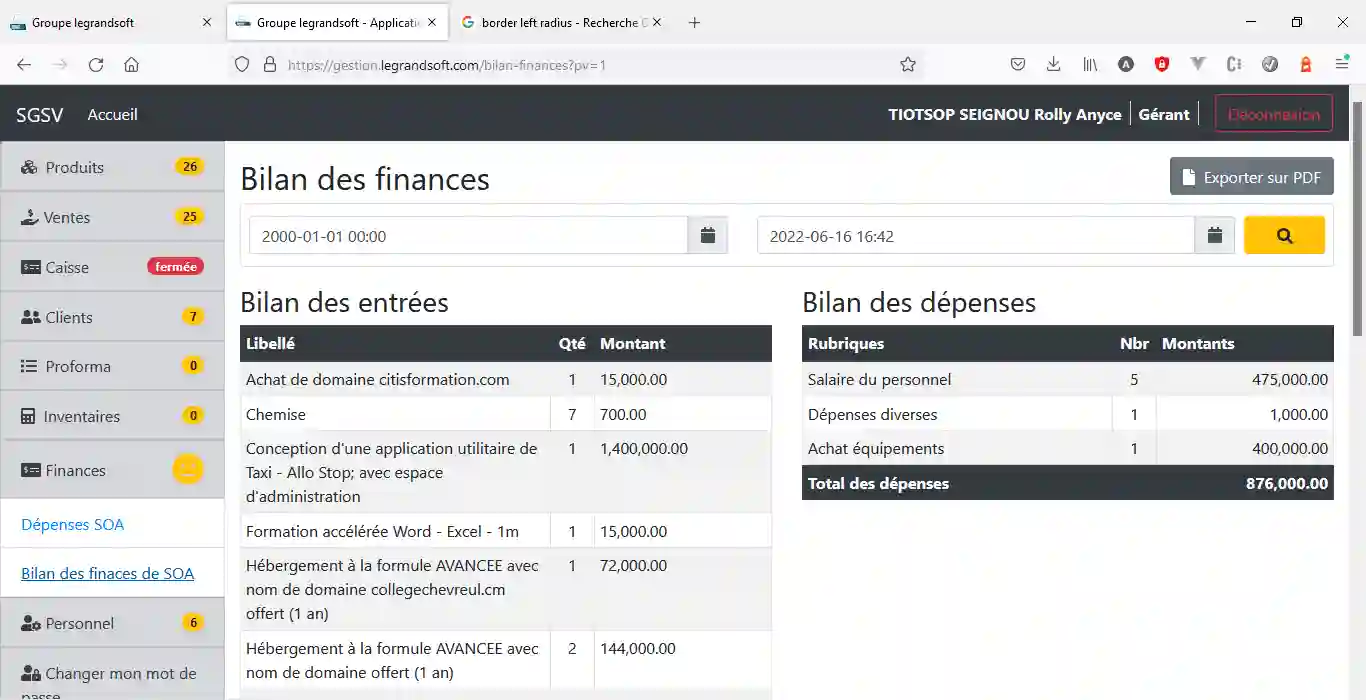
Task: Click the start date input field
Action: [x=470, y=235]
